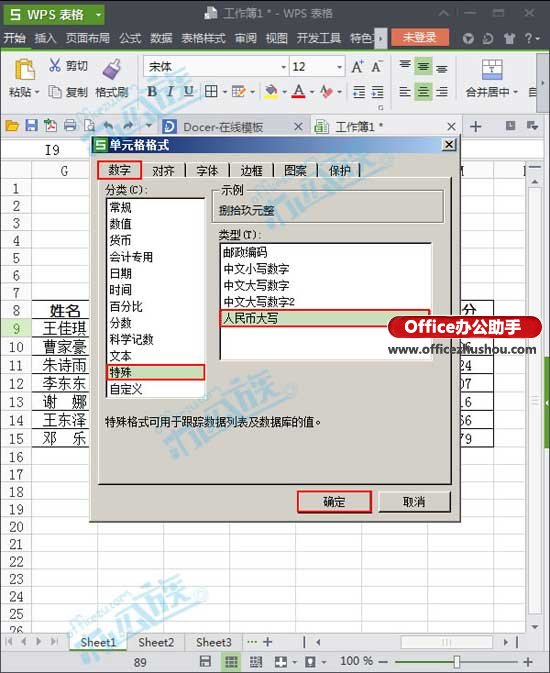The image size is (550, 673).
Task: Align cell content to the top
Action: pyautogui.click(x=404, y=66)
